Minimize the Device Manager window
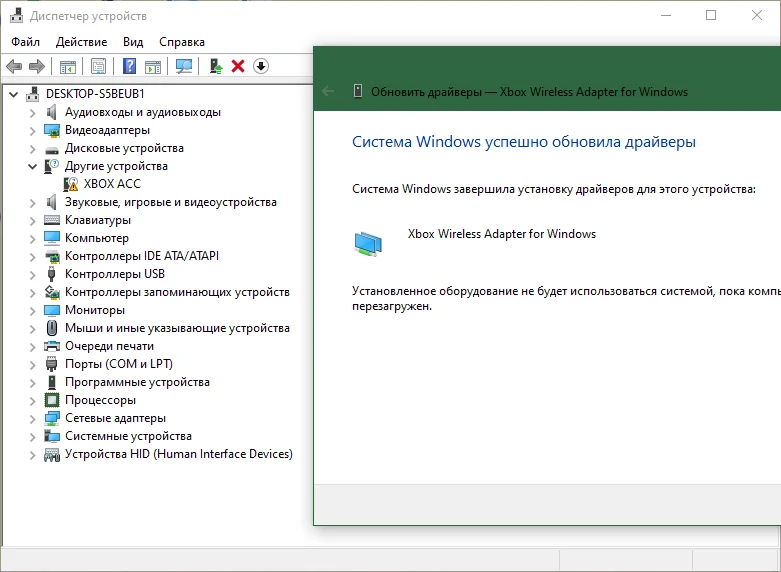 pyautogui.click(x=666, y=15)
